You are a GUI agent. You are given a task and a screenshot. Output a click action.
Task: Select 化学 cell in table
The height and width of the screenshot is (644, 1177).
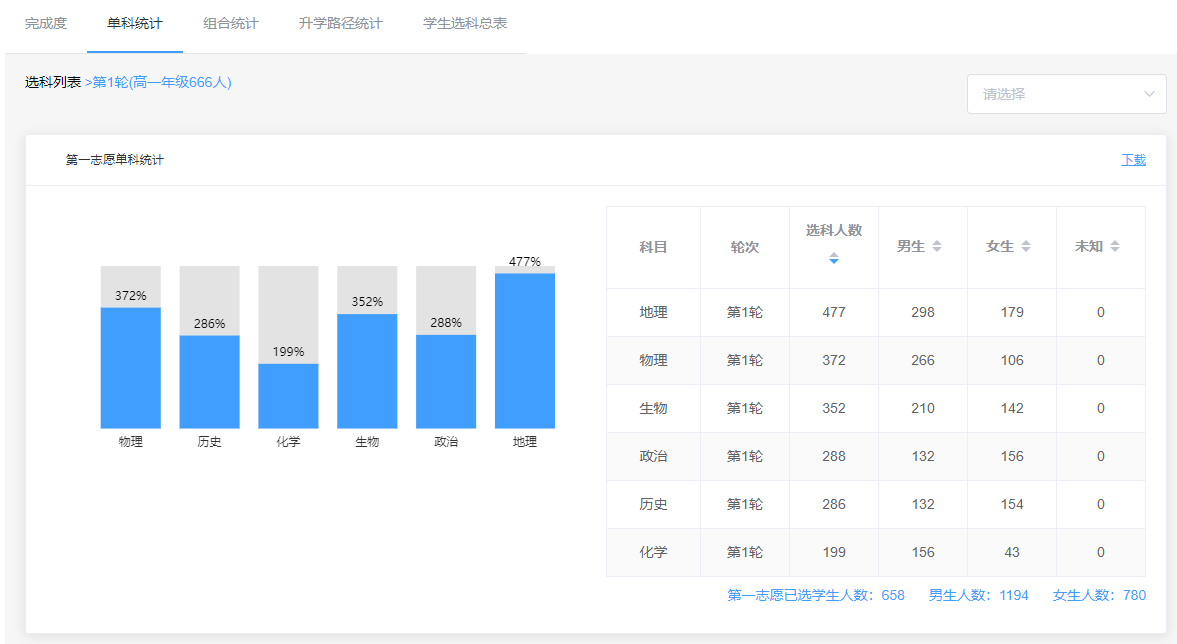(653, 552)
